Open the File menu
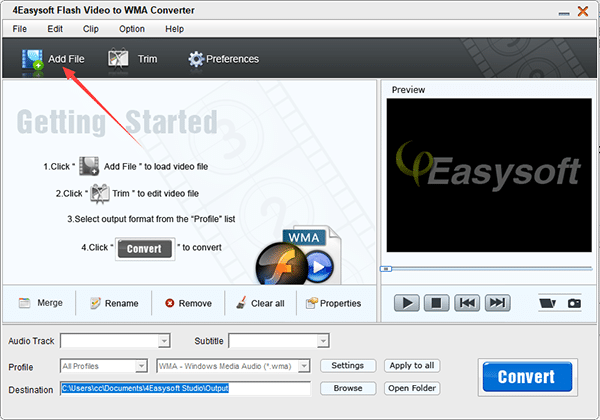The height and width of the screenshot is (420, 600). coord(20,29)
